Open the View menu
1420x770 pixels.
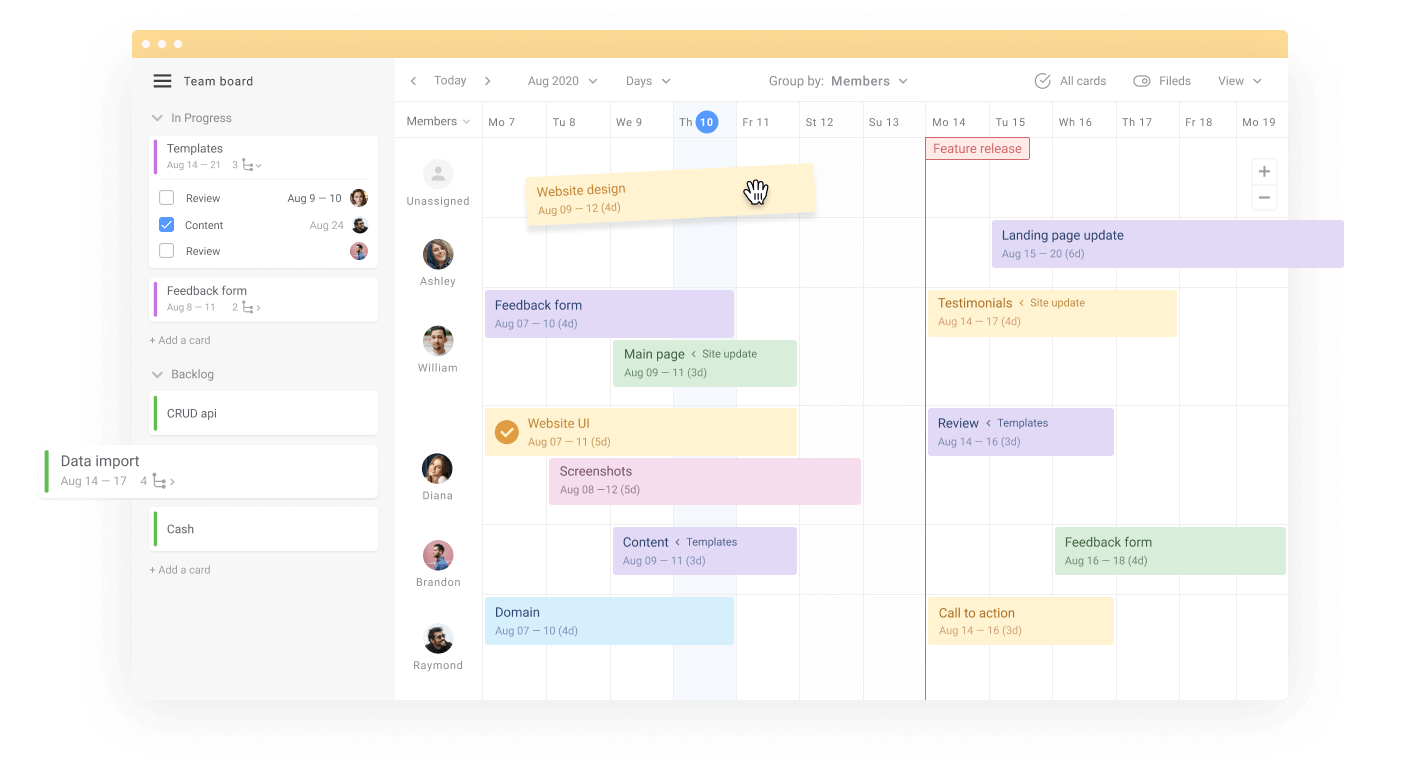1238,80
